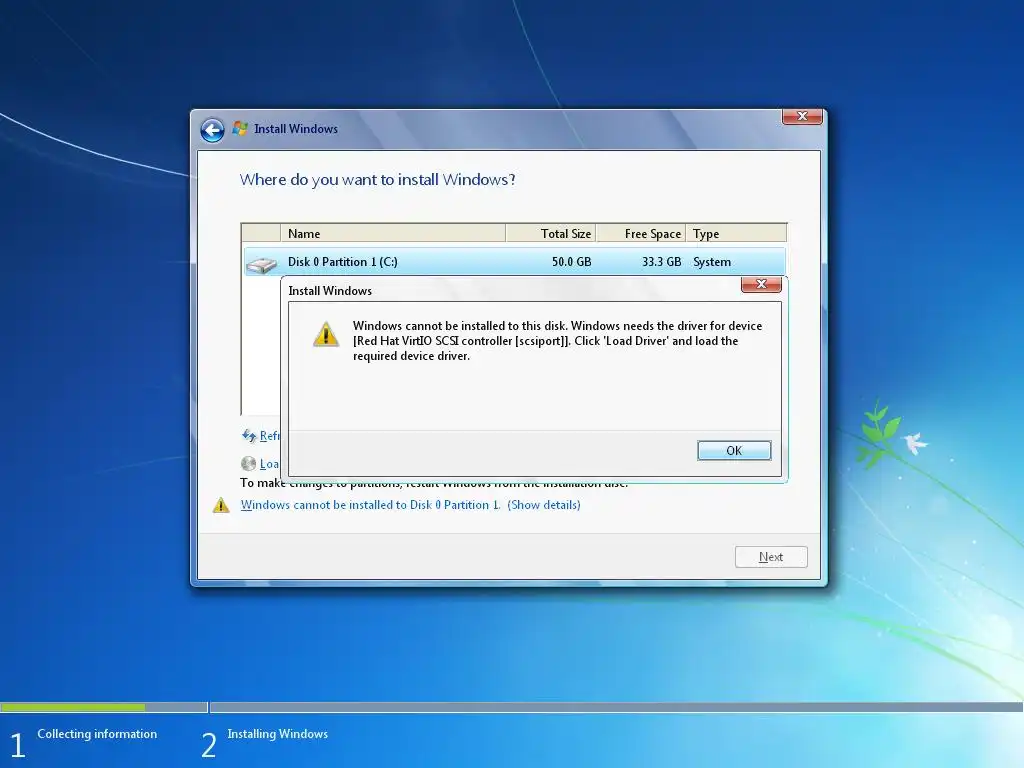Click the Name column header
Screen dimensions: 1024x768
[392, 233]
